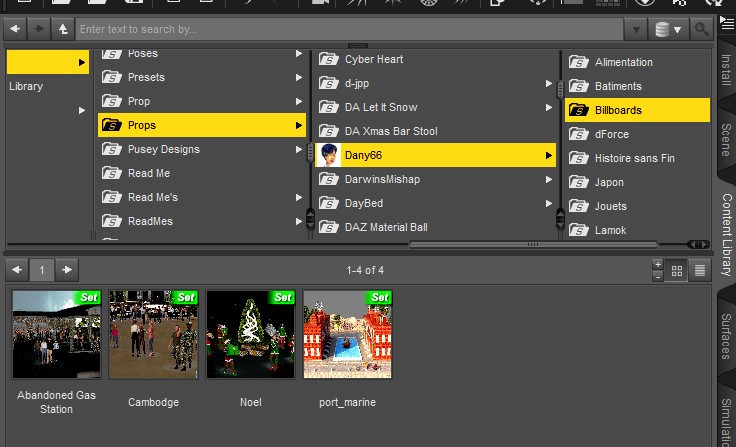Click the magnifier search button

(701, 29)
